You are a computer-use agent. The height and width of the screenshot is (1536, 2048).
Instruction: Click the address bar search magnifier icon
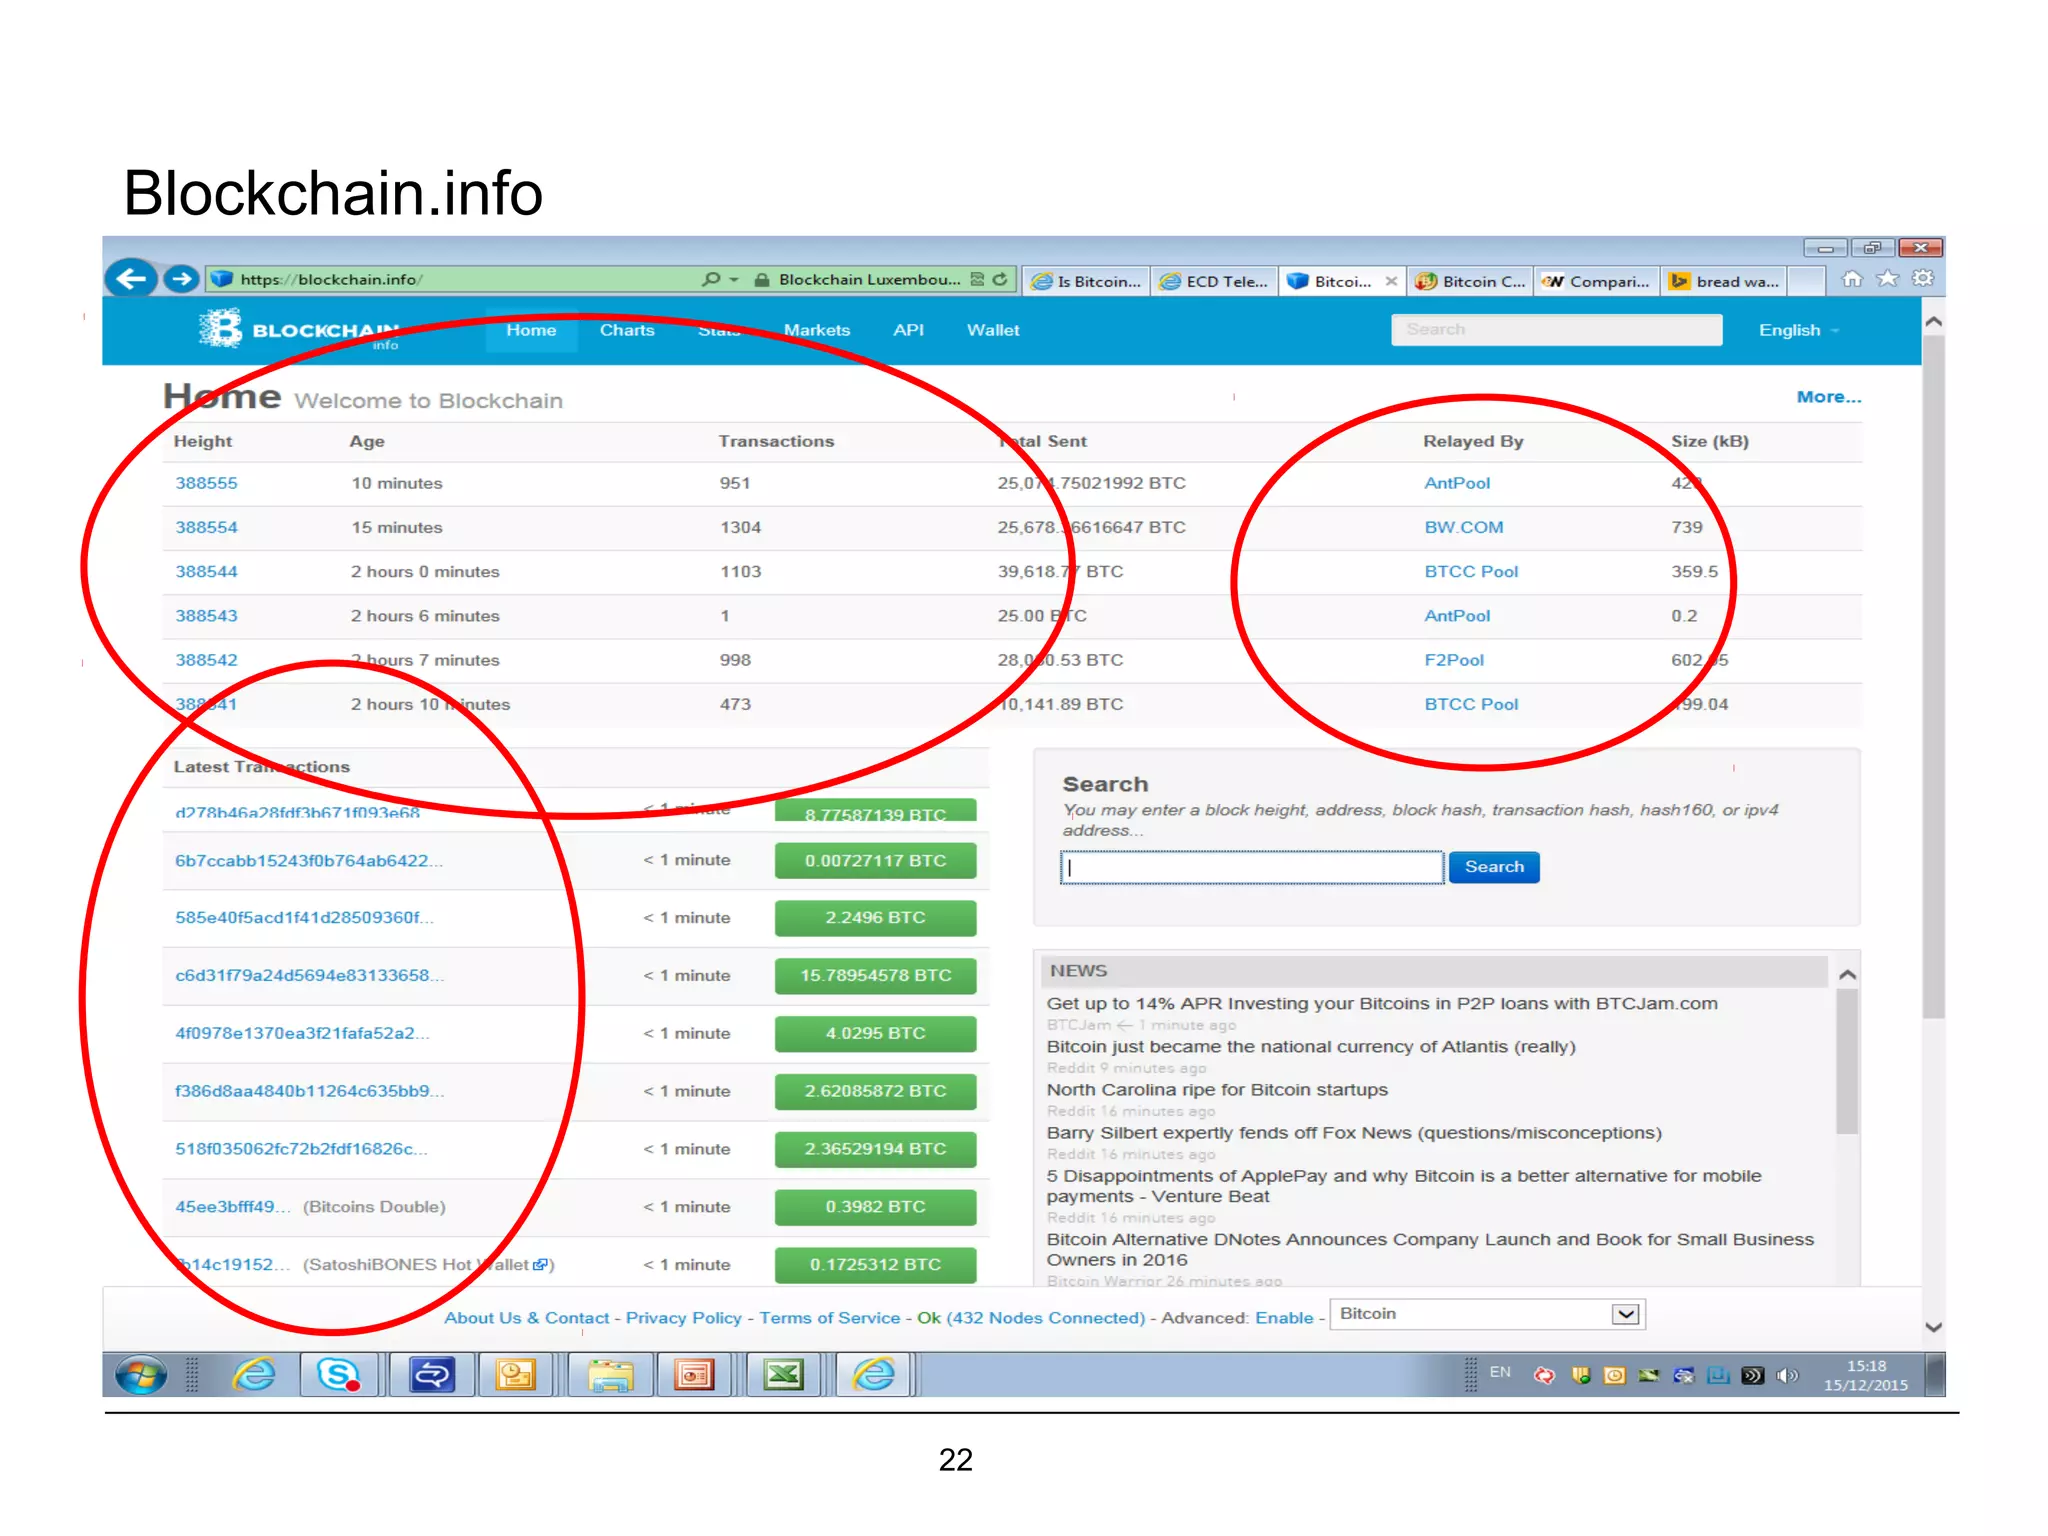710,279
